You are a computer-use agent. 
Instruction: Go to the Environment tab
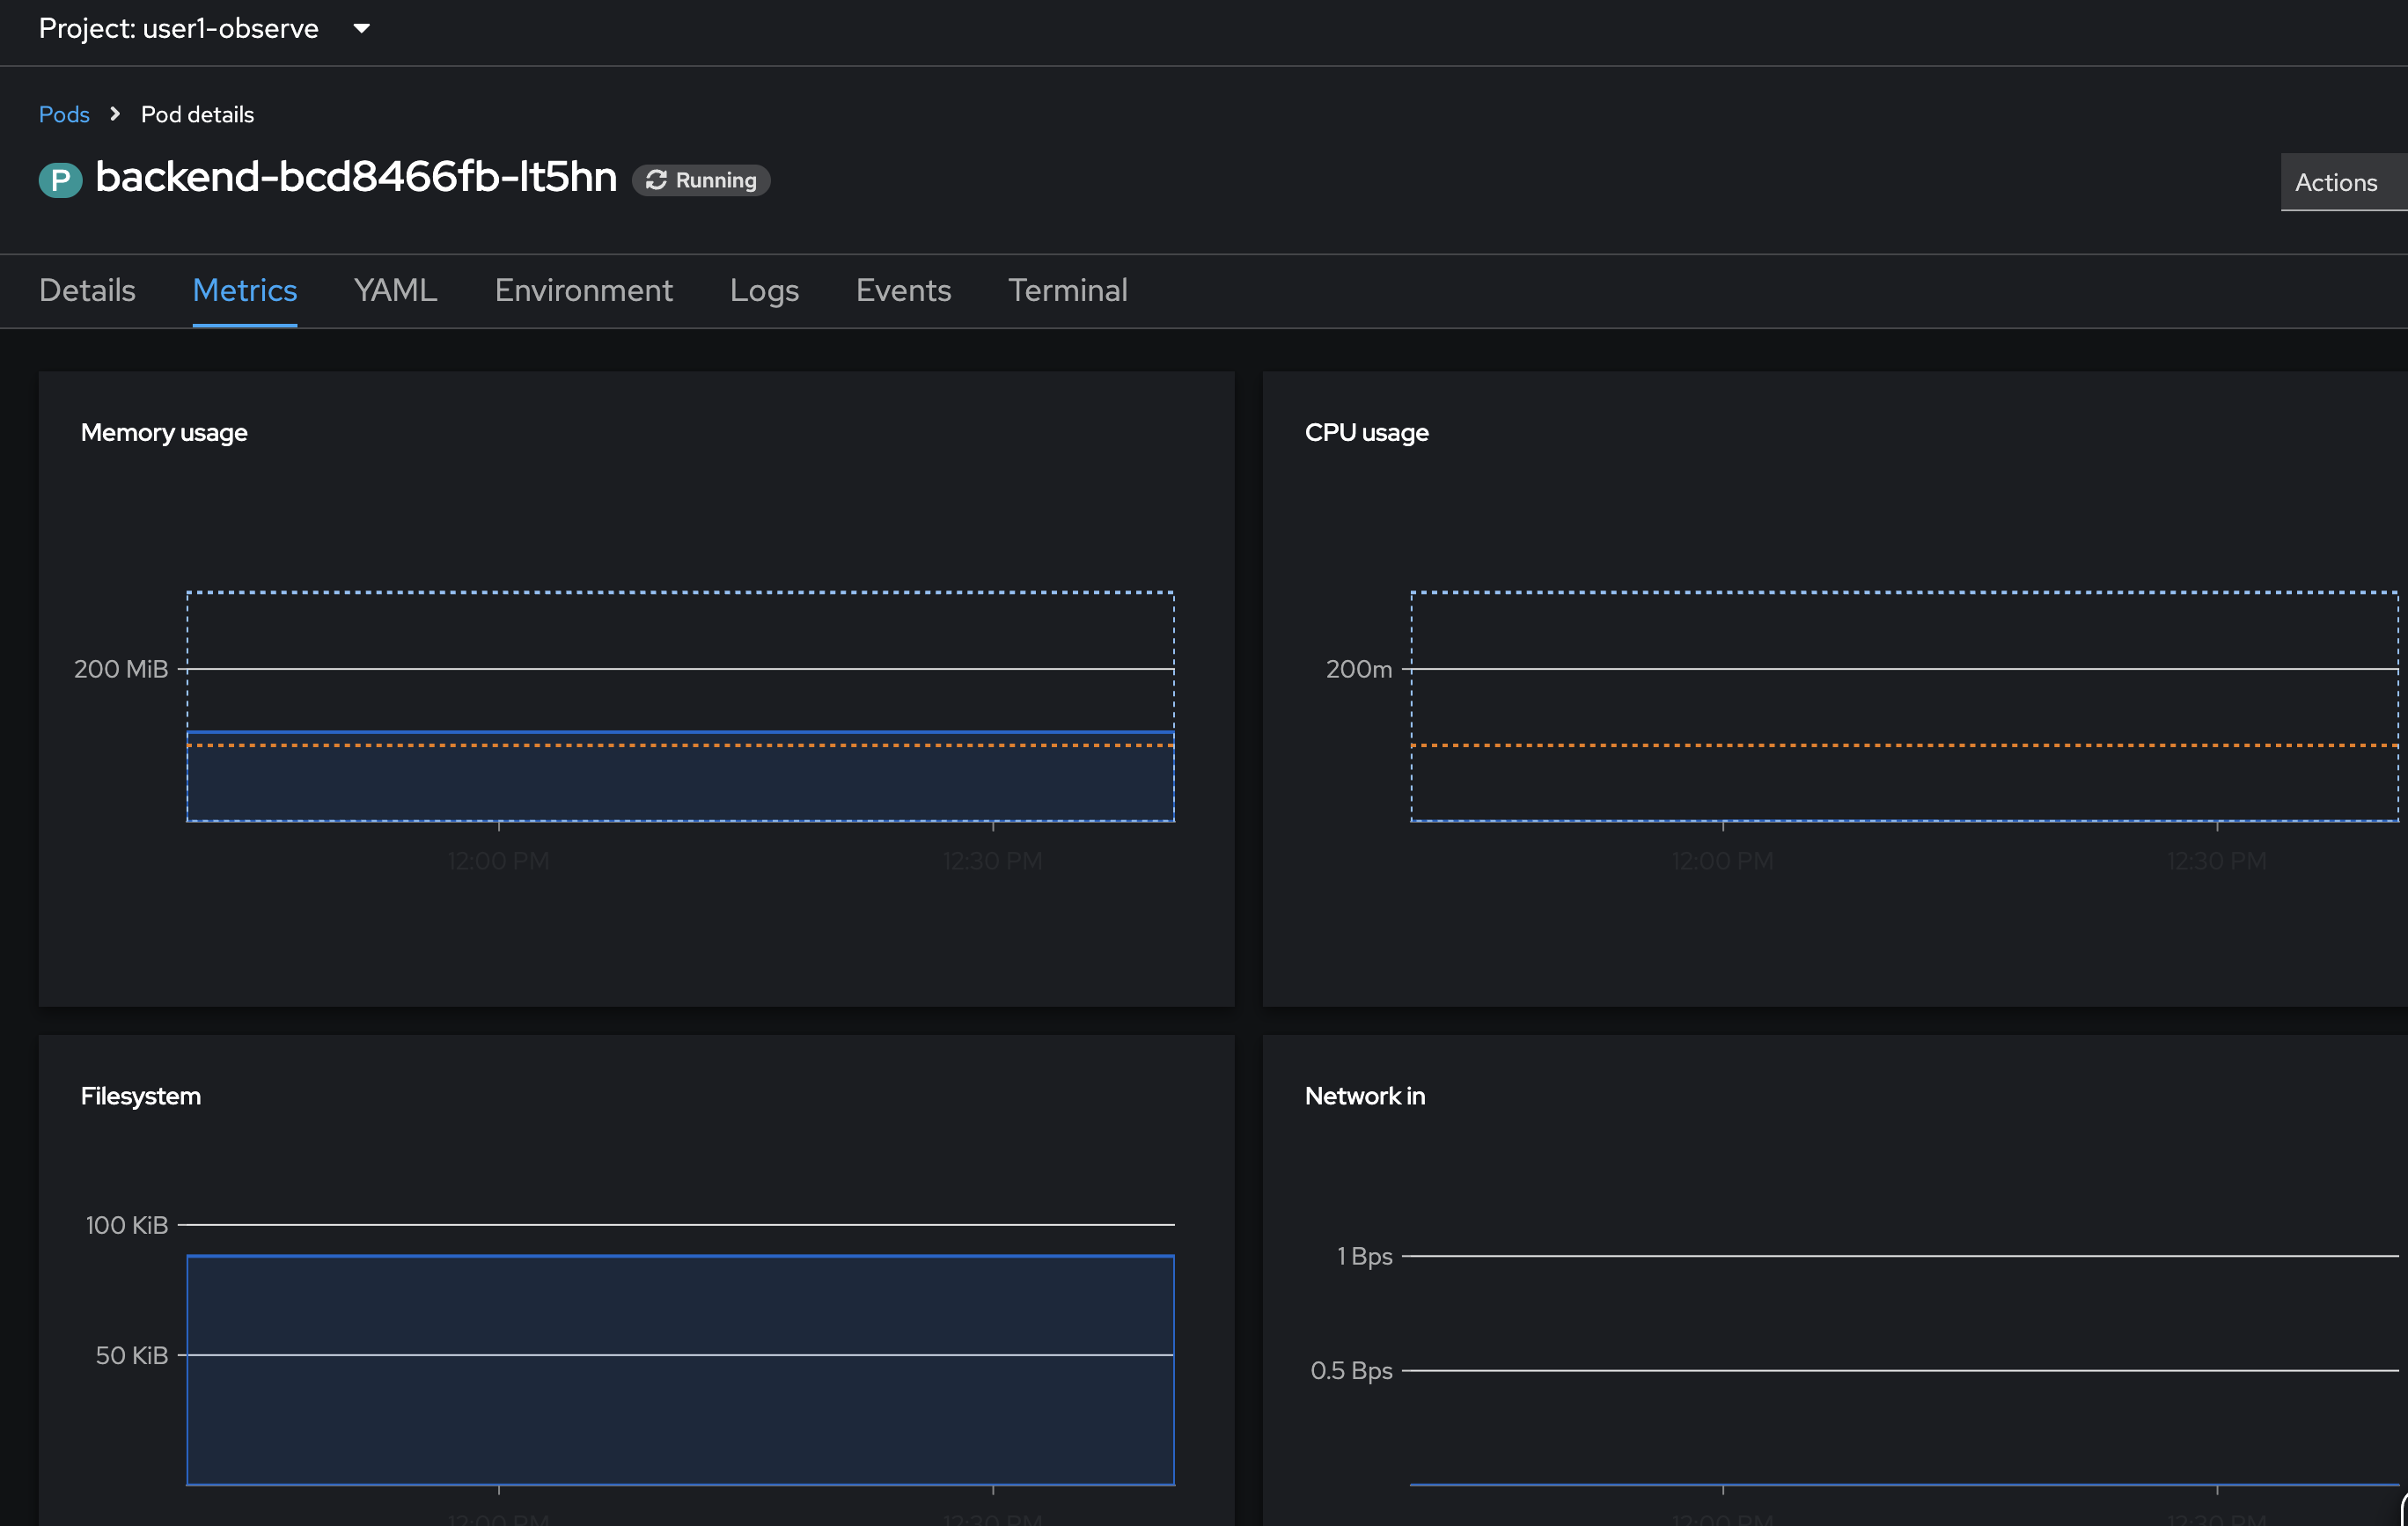click(x=584, y=291)
